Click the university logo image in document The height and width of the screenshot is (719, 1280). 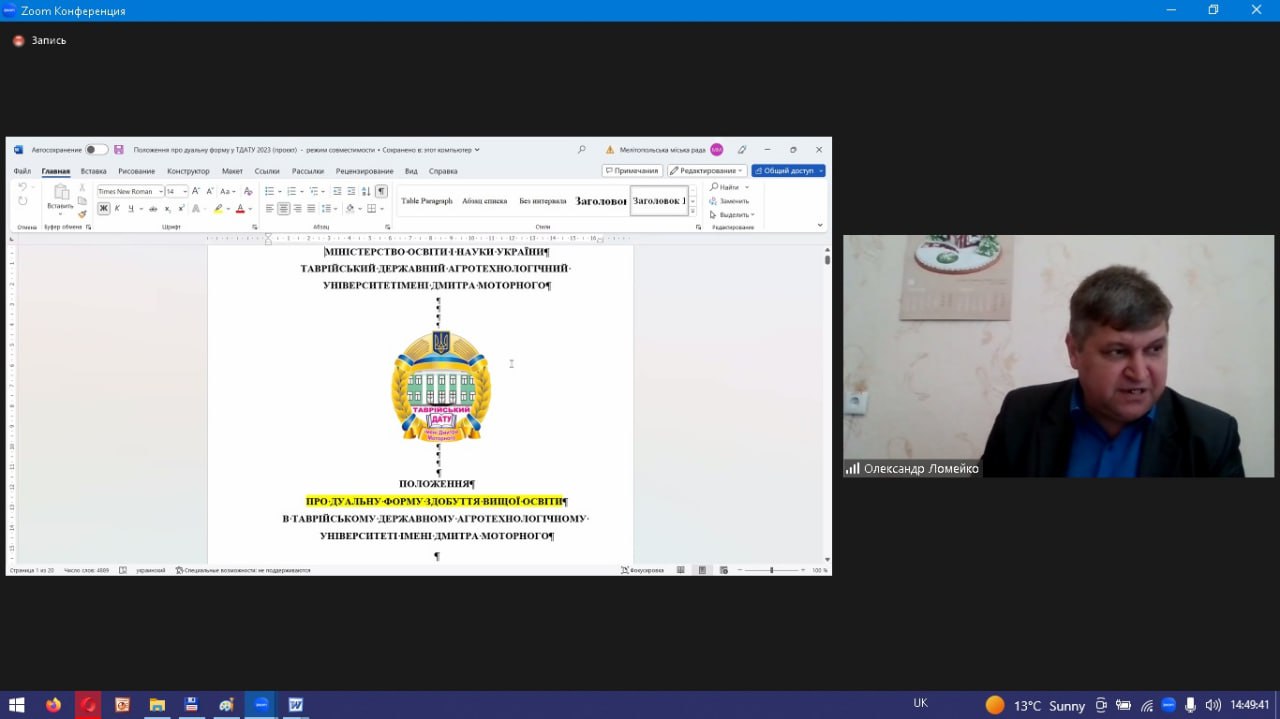[441, 387]
